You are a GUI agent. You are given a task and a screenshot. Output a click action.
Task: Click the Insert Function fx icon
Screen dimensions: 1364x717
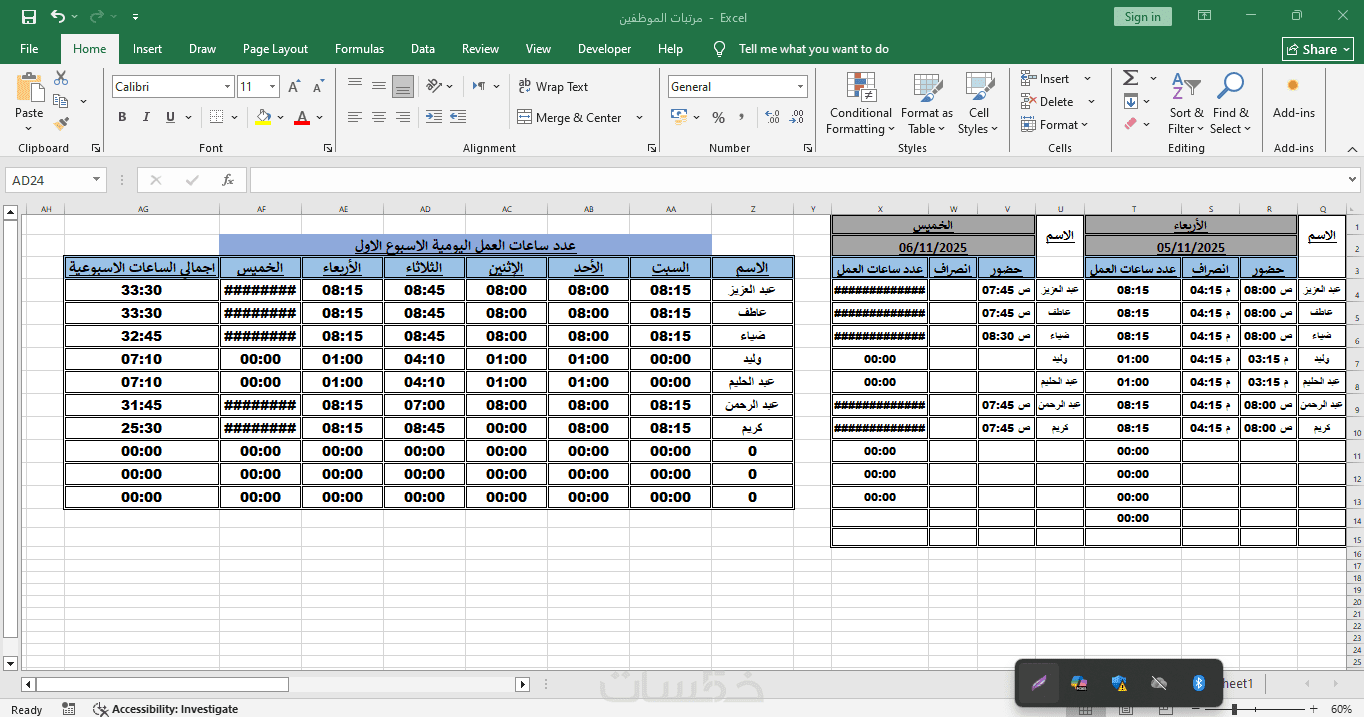[x=228, y=180]
